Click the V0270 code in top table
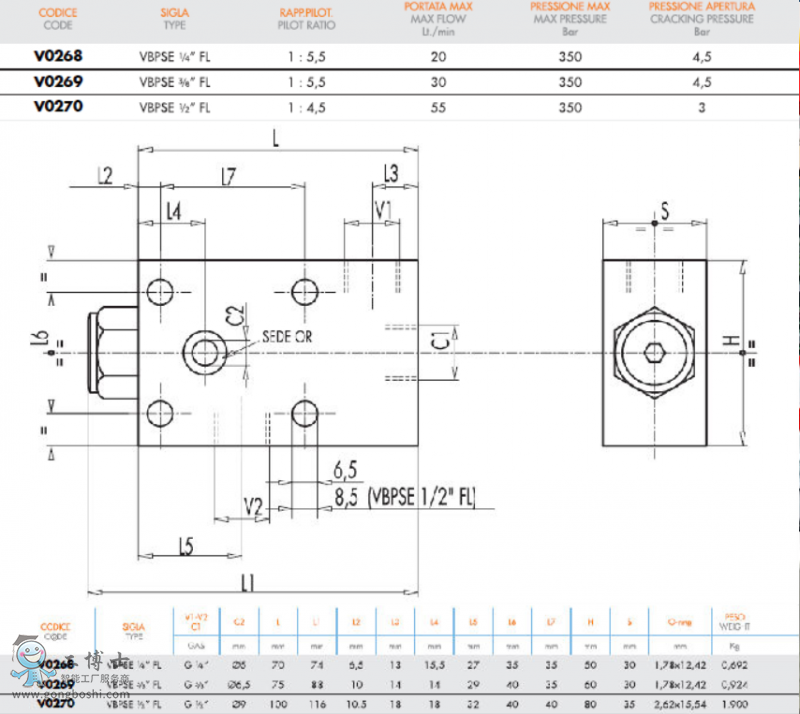 pos(58,107)
